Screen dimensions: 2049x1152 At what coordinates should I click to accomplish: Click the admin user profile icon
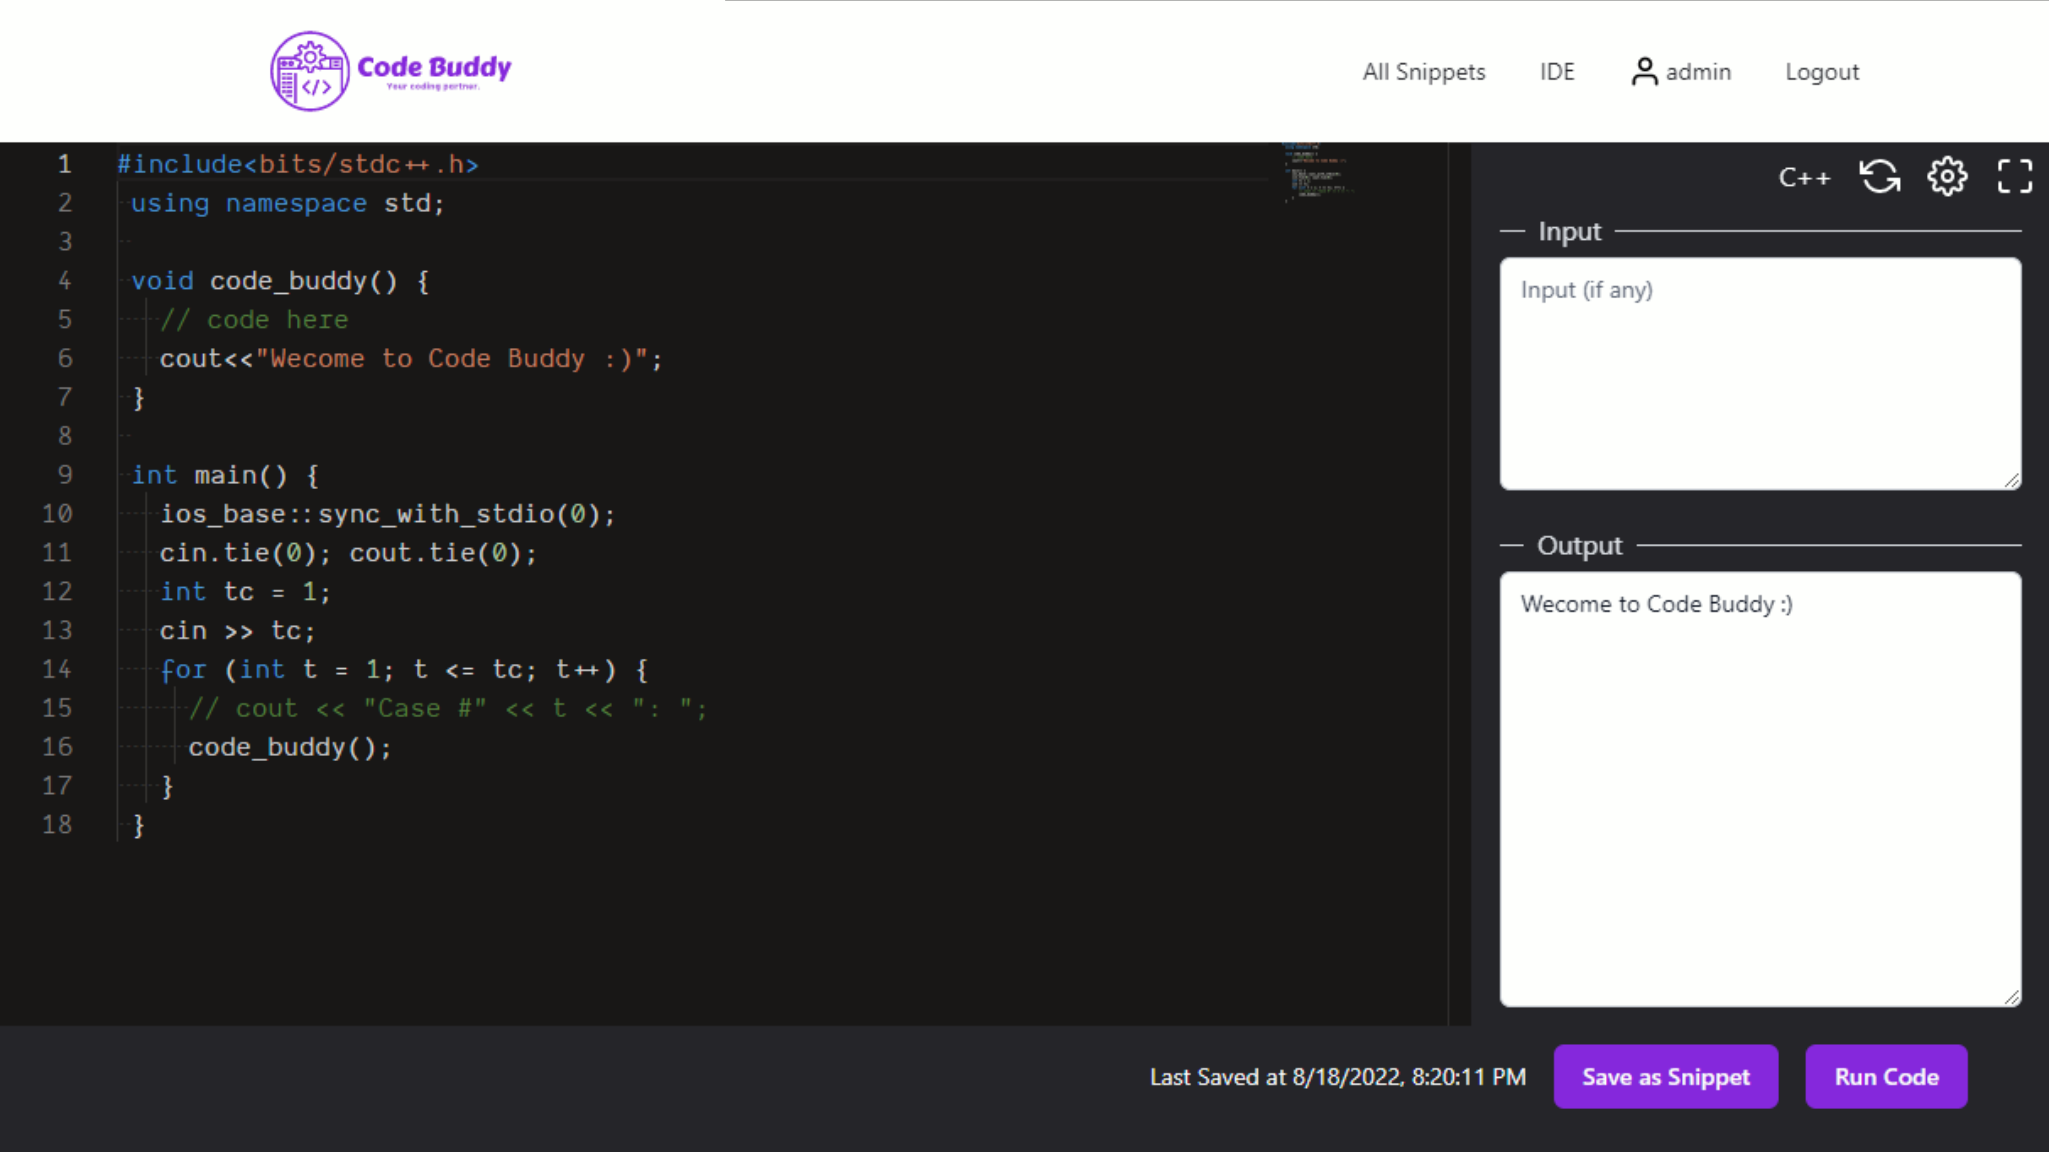pos(1643,72)
